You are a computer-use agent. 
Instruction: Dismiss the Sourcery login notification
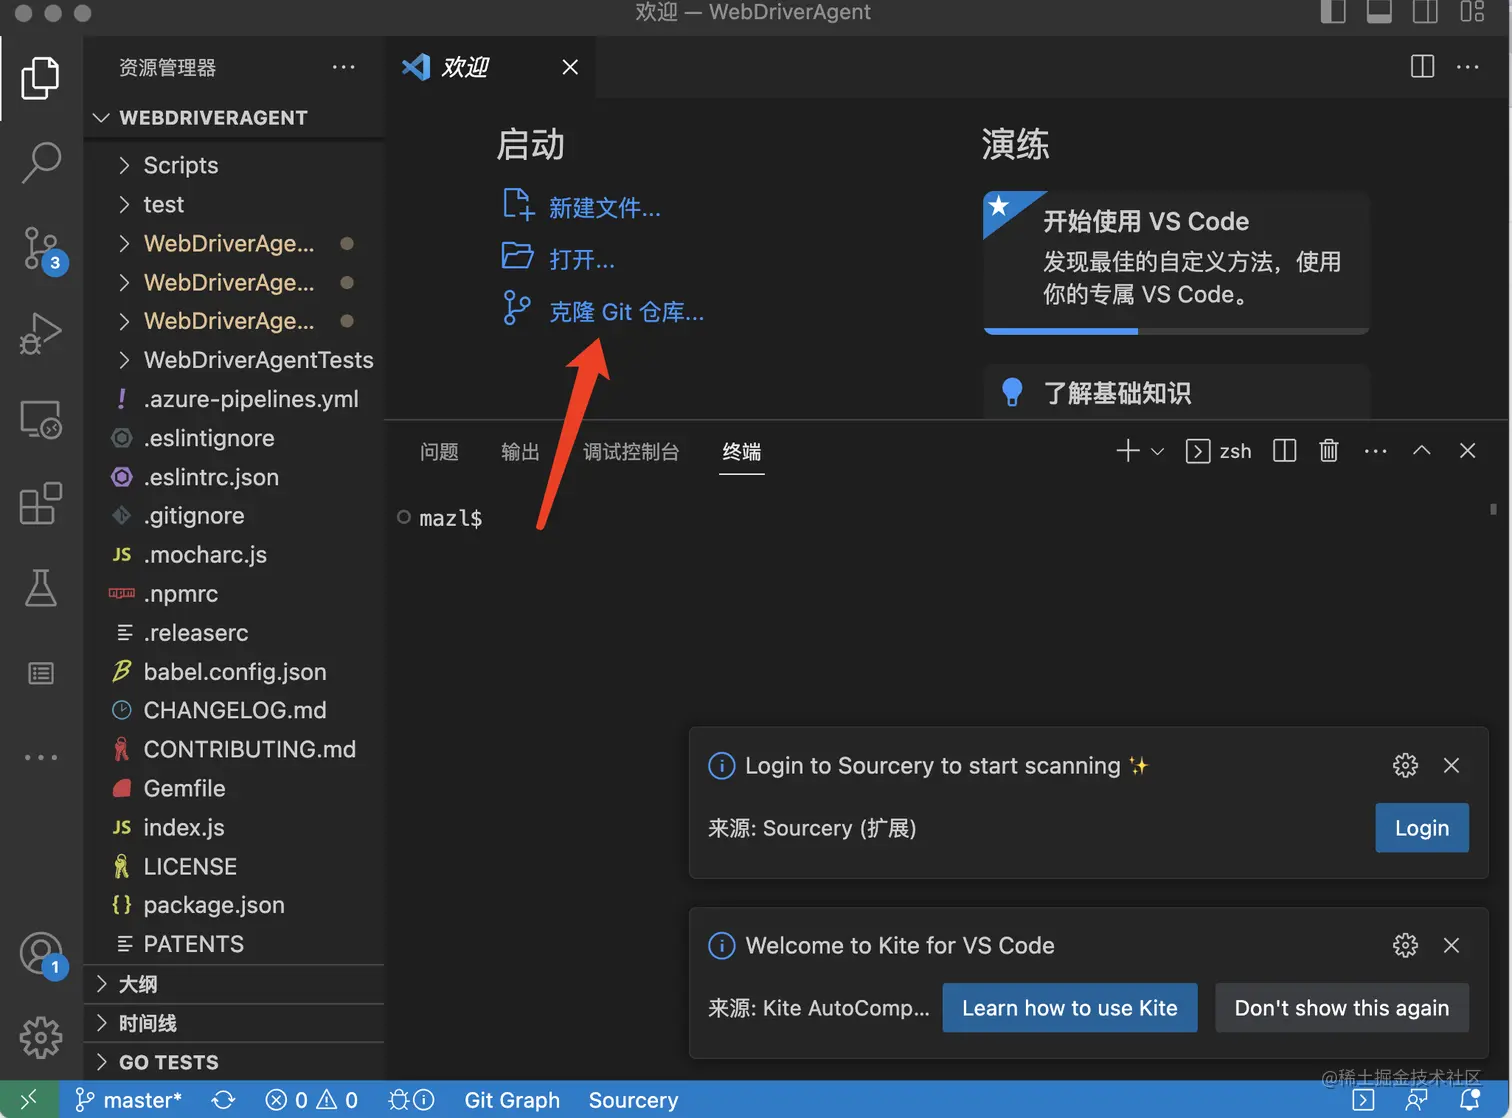pos(1451,765)
